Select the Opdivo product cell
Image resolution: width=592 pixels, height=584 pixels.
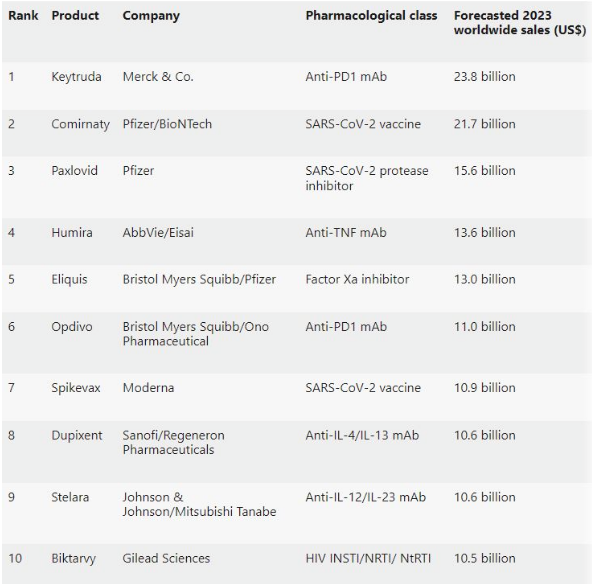tap(72, 327)
